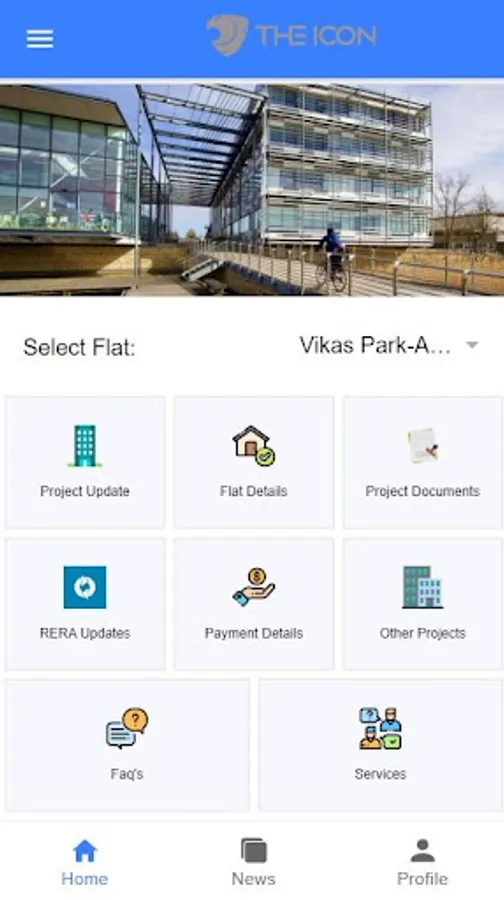This screenshot has height=900, width=504.
Task: Go to the Profile tab
Action: coord(422,862)
